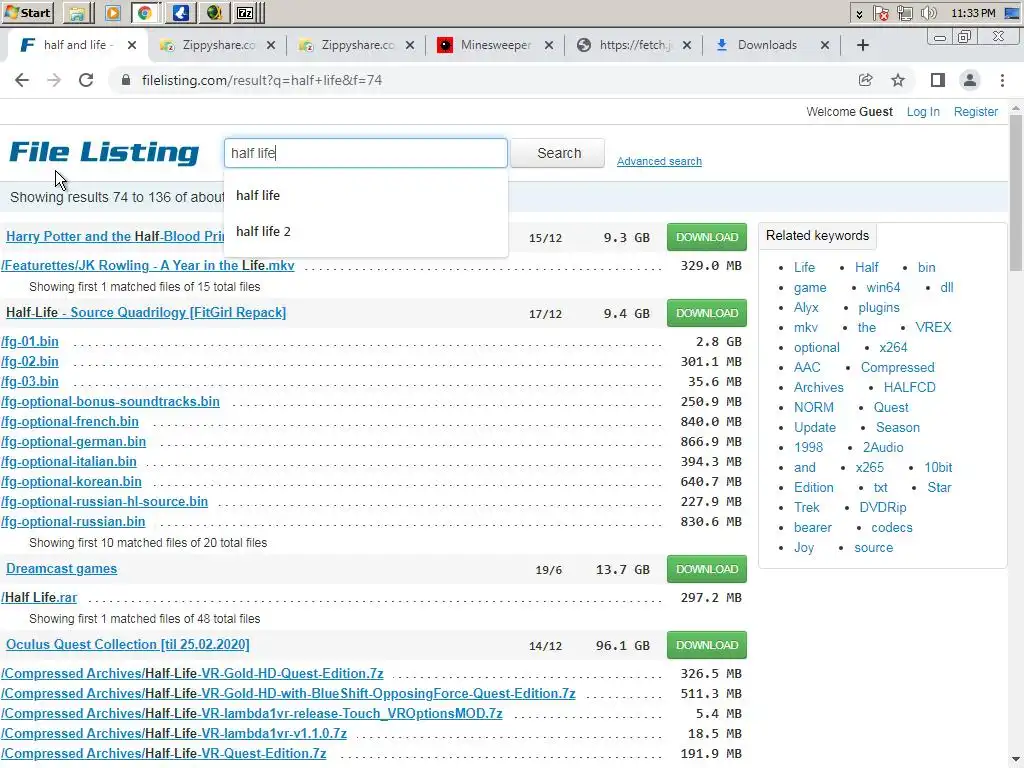
Task: Download the Harry Potter Half-Blood Prince torrent
Action: pos(707,237)
